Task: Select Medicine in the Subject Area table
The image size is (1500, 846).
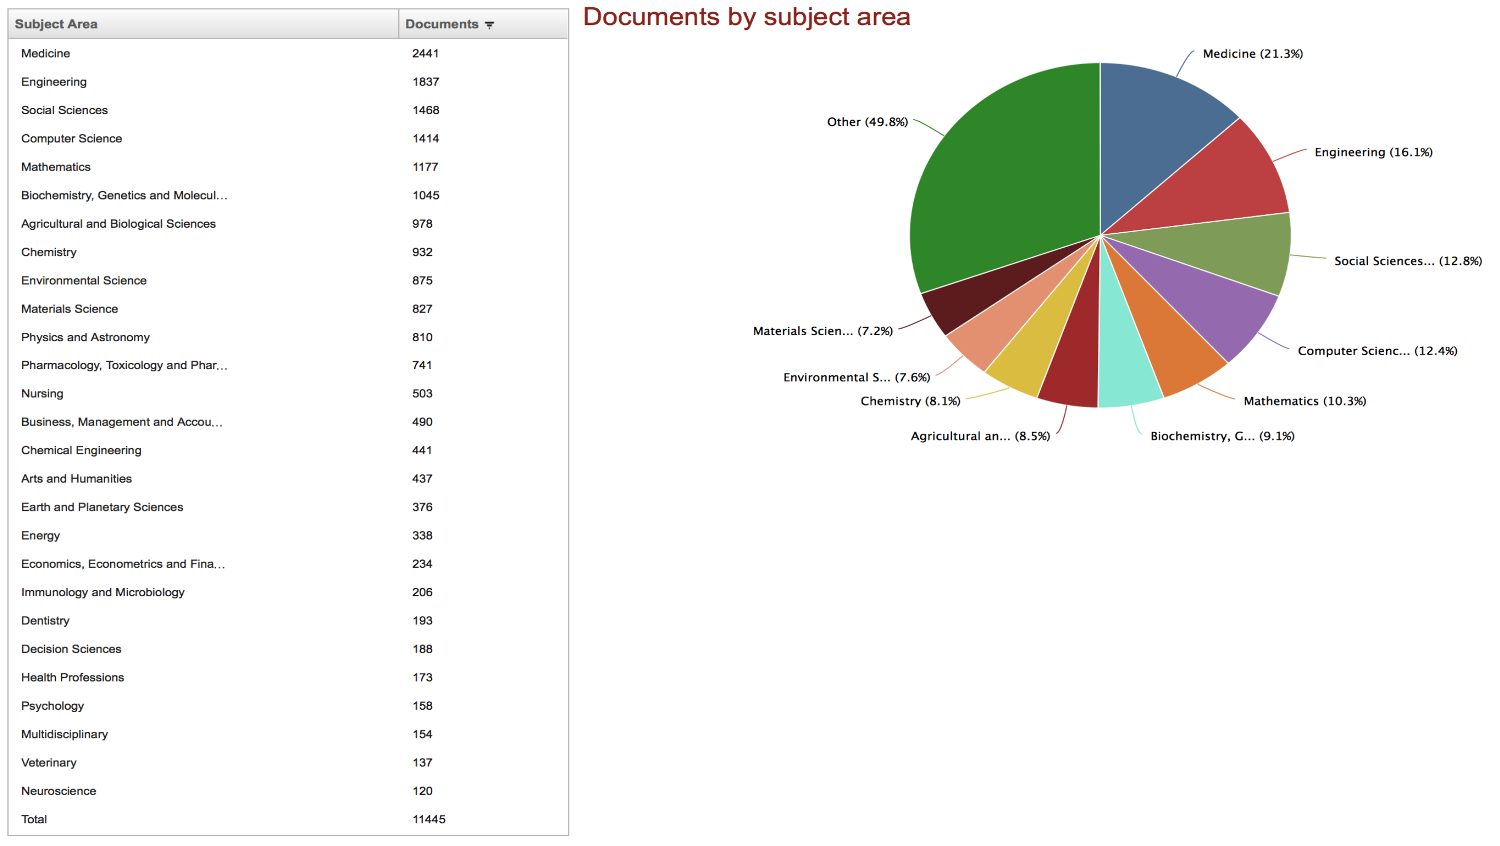Action: coord(46,54)
